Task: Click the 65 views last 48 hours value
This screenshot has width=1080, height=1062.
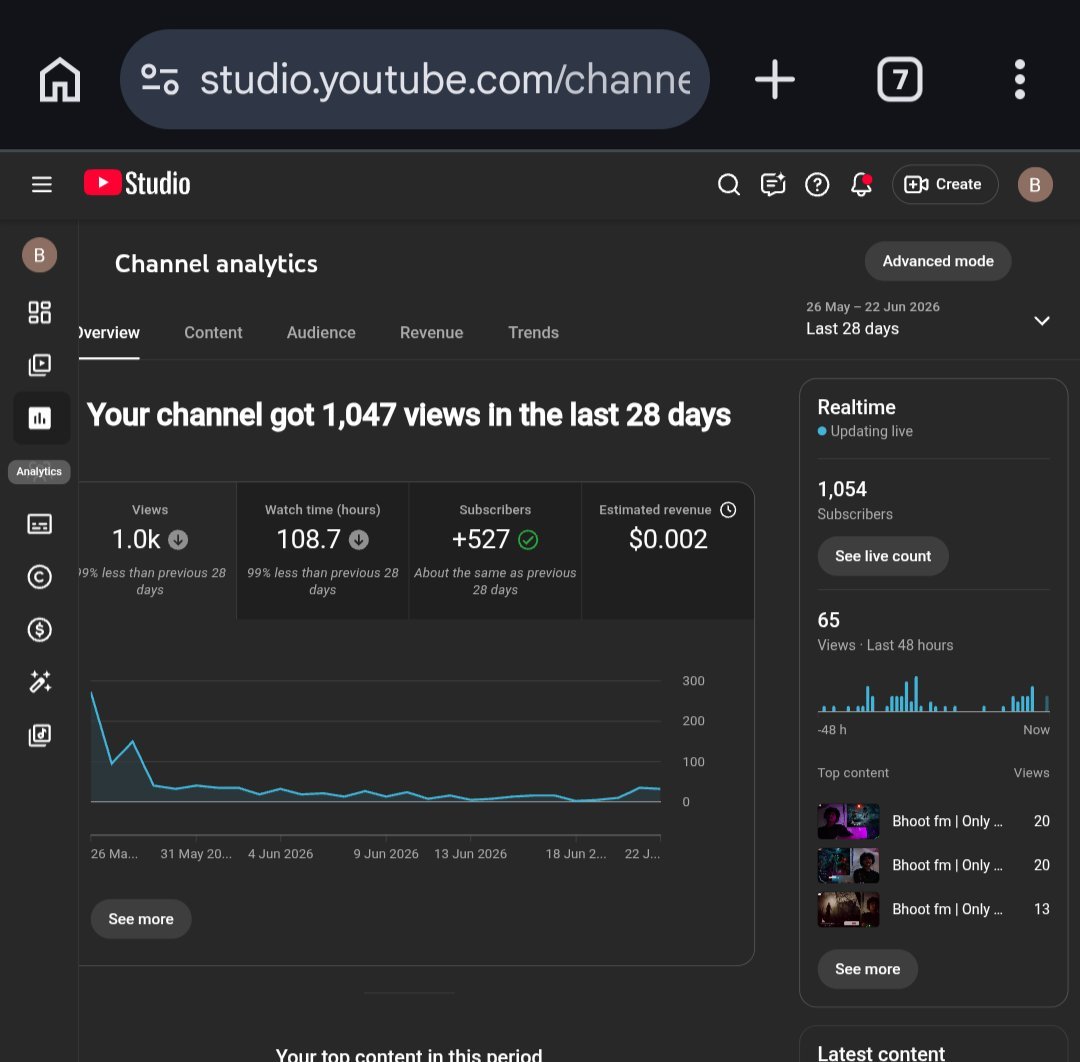Action: 829,621
